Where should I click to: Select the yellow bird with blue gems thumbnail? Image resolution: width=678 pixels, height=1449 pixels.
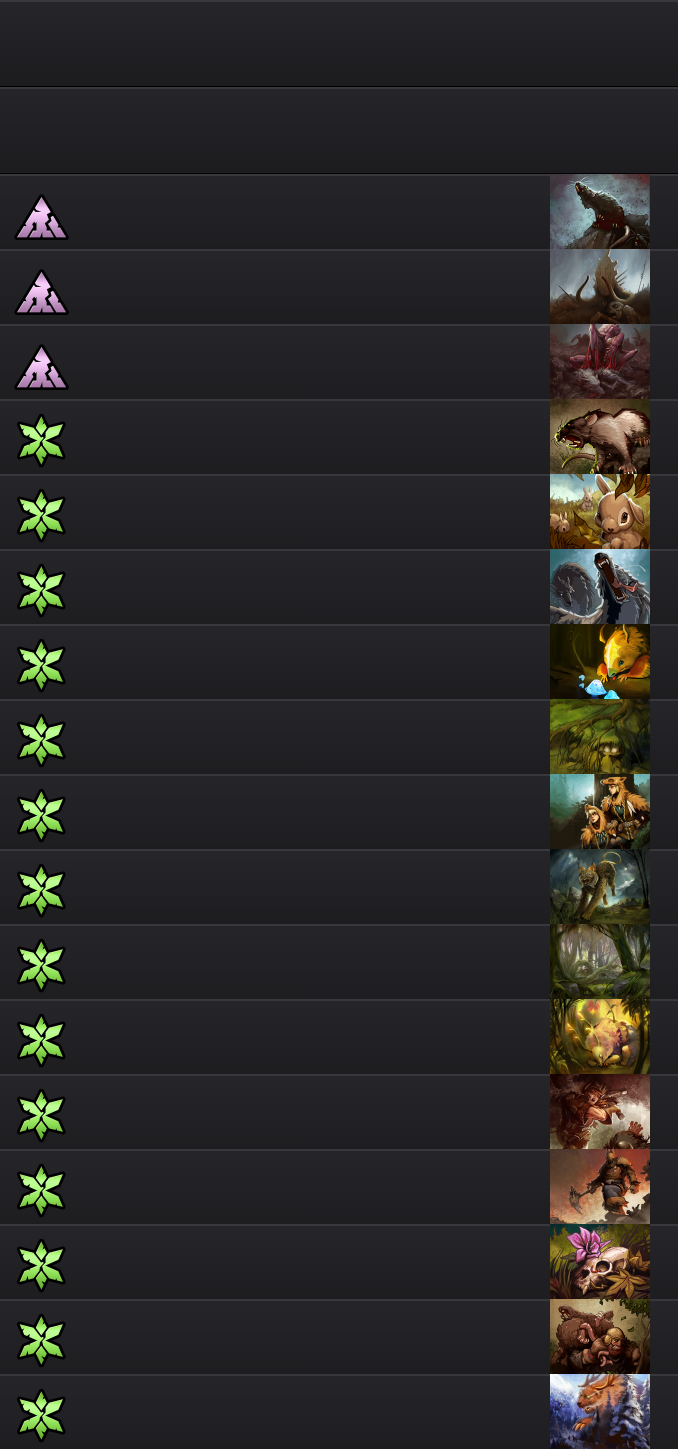click(x=600, y=662)
